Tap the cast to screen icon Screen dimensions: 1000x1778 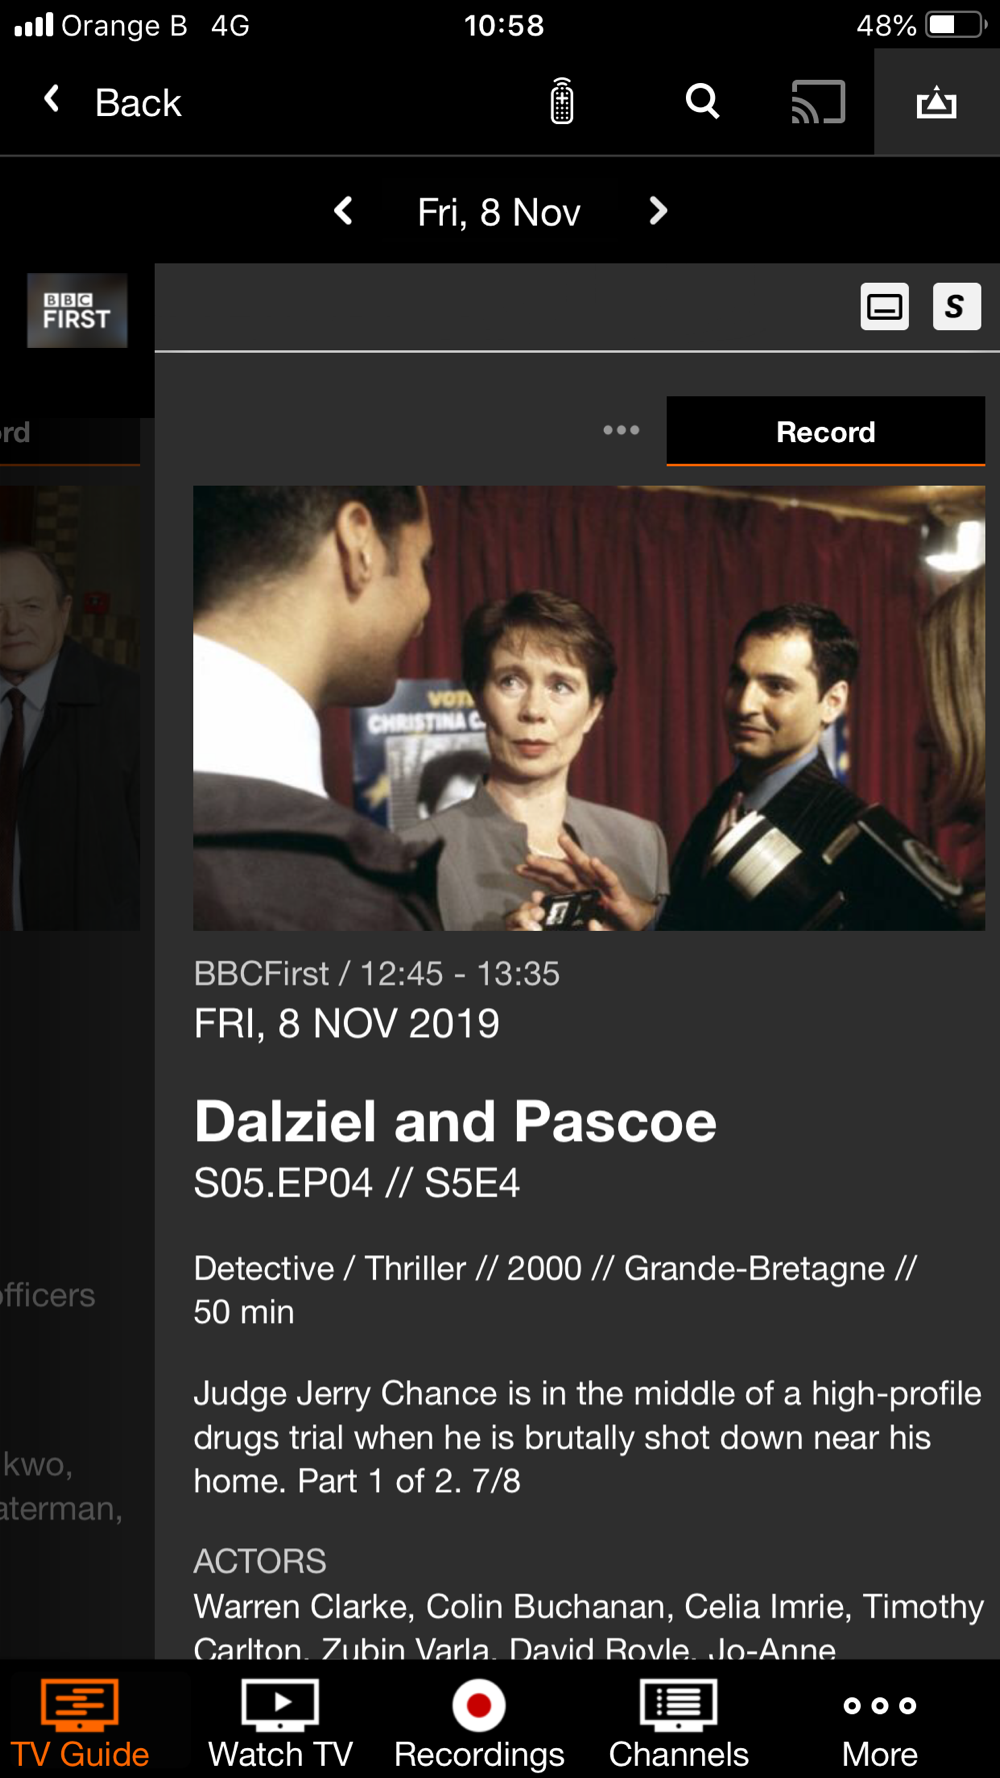coord(818,101)
